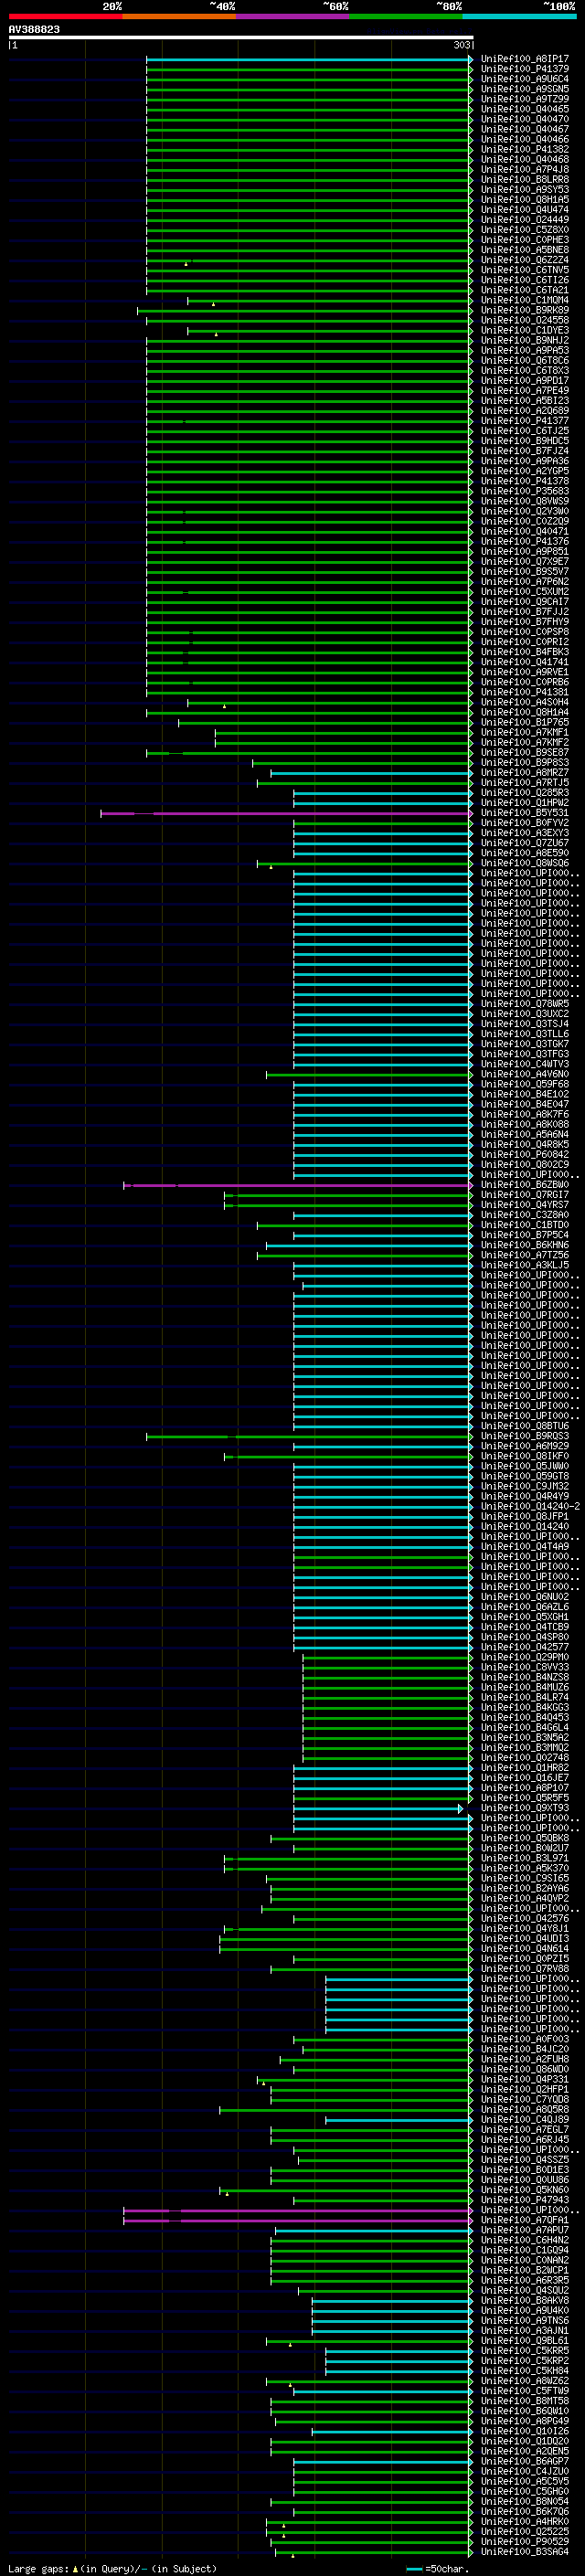Select the UniRef100_Q7RV88 label

click(x=525, y=1968)
